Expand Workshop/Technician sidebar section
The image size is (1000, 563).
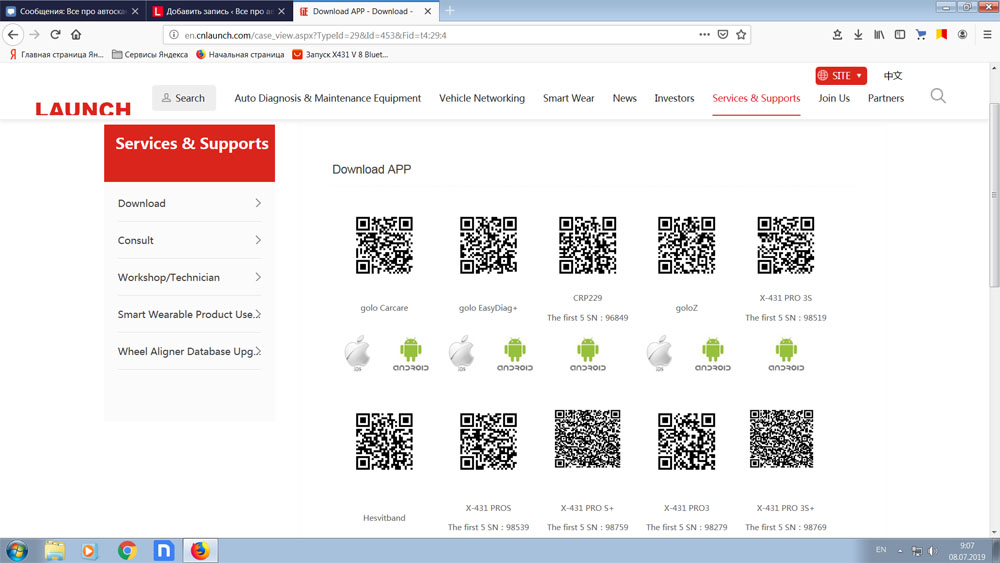tap(189, 277)
